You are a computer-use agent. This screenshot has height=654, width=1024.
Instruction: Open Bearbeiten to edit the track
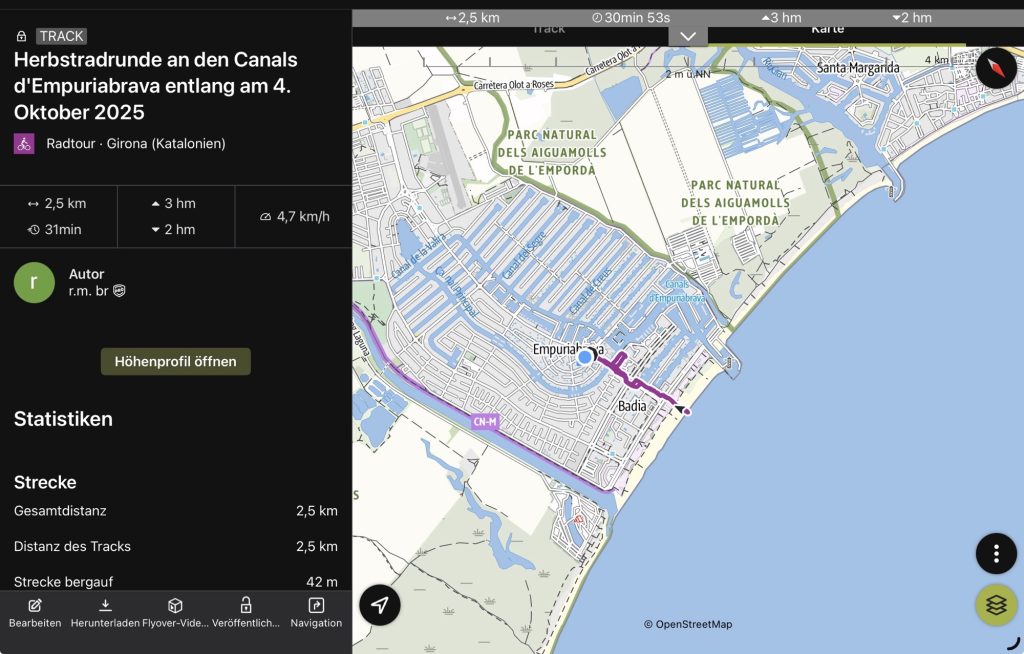(x=35, y=612)
